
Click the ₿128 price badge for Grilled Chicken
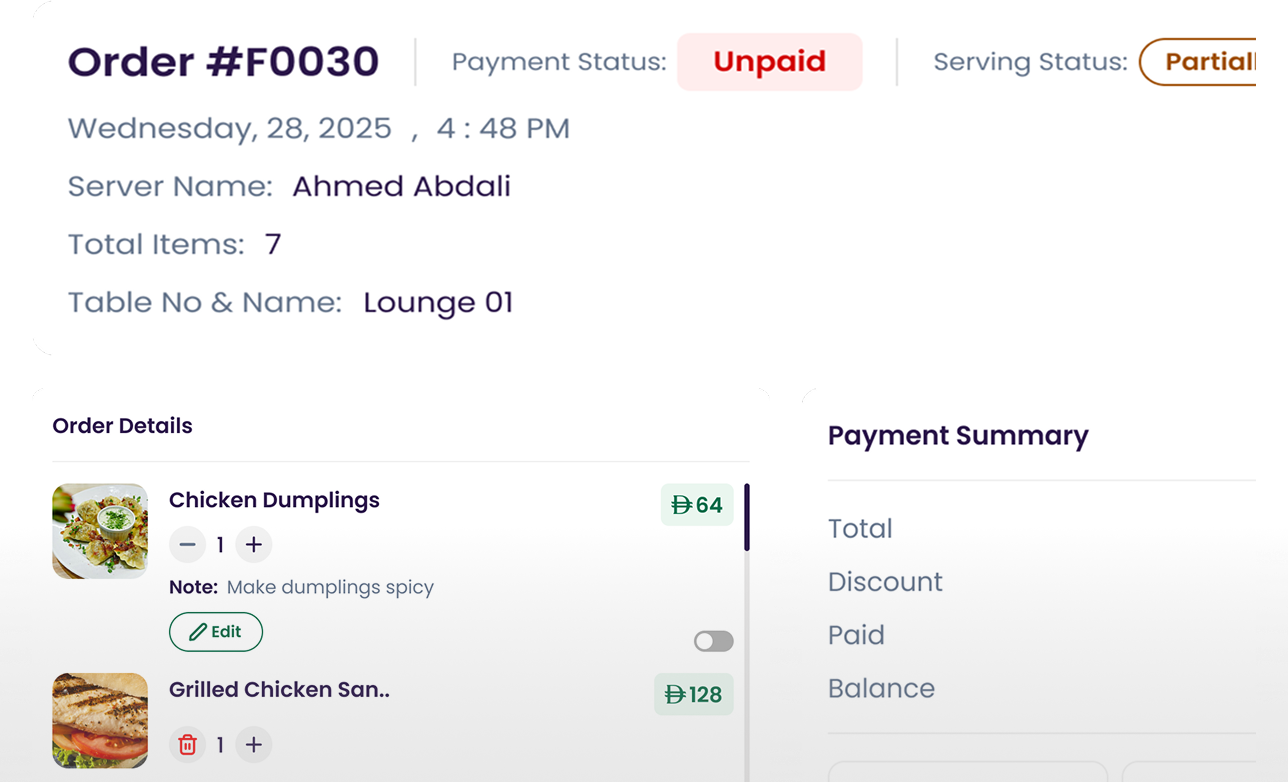(693, 694)
